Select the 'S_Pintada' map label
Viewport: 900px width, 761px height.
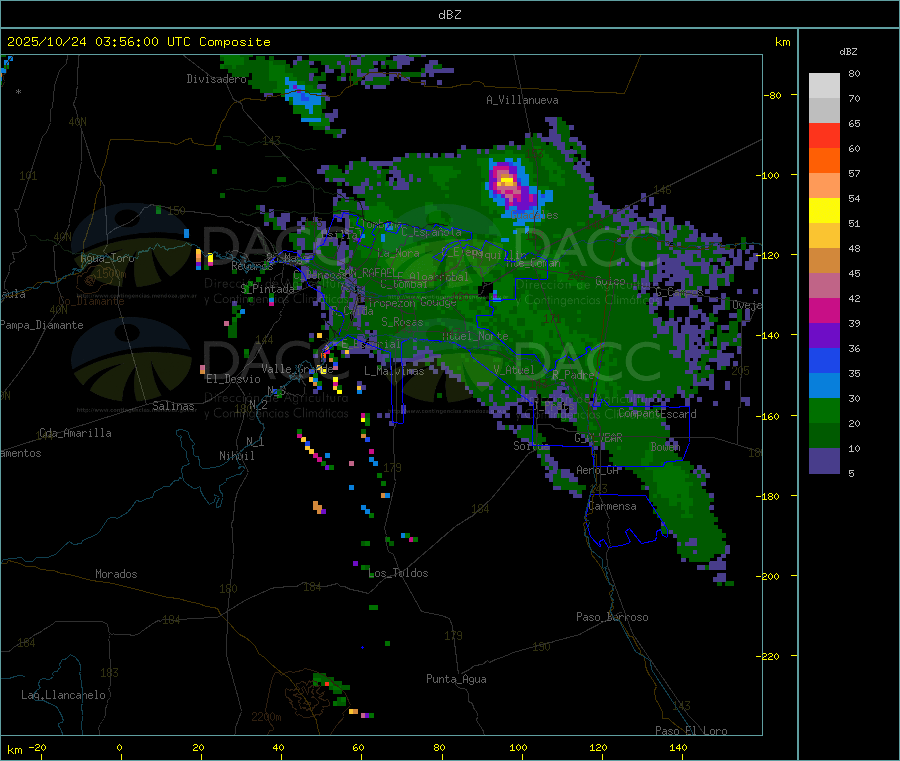(x=267, y=289)
